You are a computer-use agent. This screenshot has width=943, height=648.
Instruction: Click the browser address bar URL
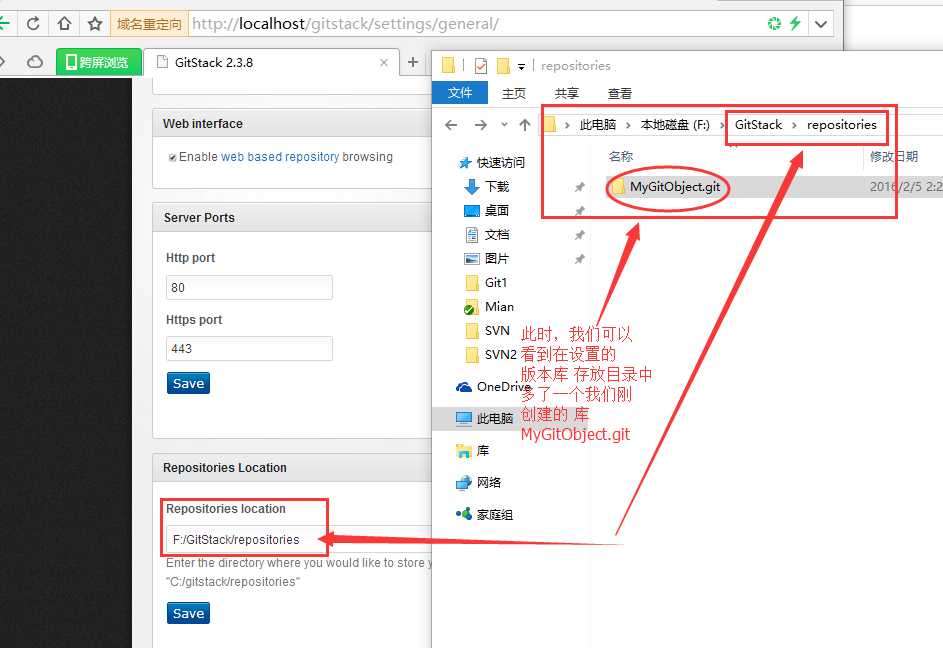(x=345, y=23)
